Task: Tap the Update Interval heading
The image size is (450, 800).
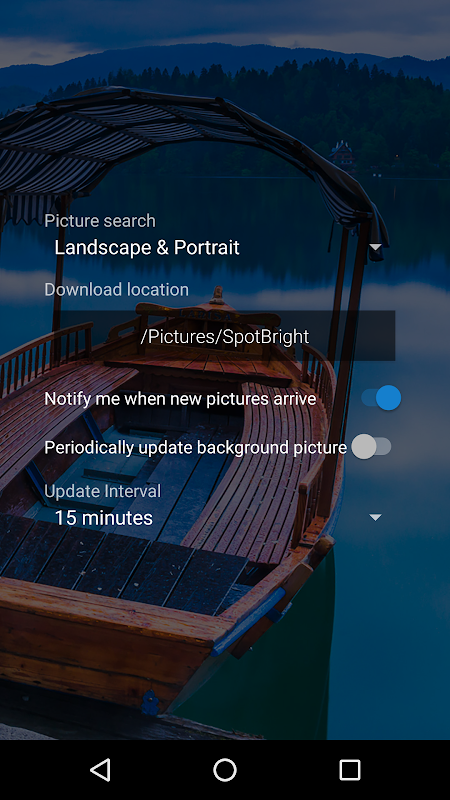Action: click(x=103, y=491)
